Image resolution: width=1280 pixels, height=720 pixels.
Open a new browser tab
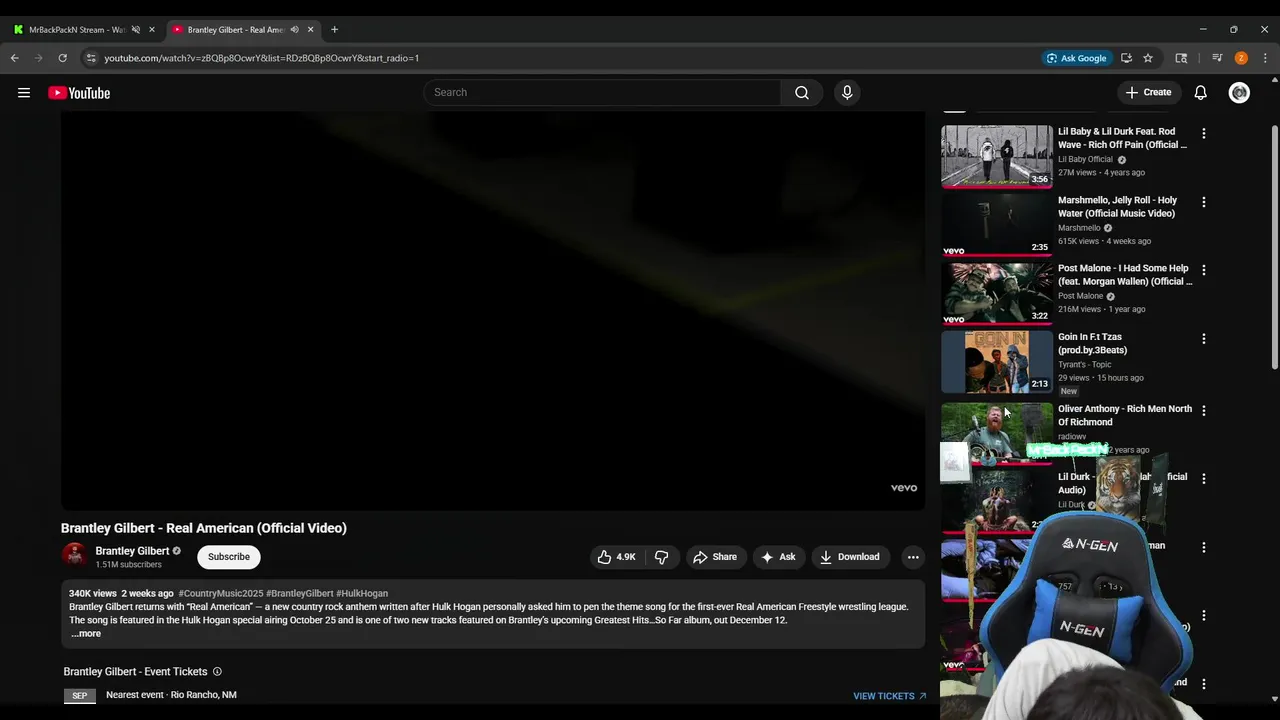(x=334, y=30)
